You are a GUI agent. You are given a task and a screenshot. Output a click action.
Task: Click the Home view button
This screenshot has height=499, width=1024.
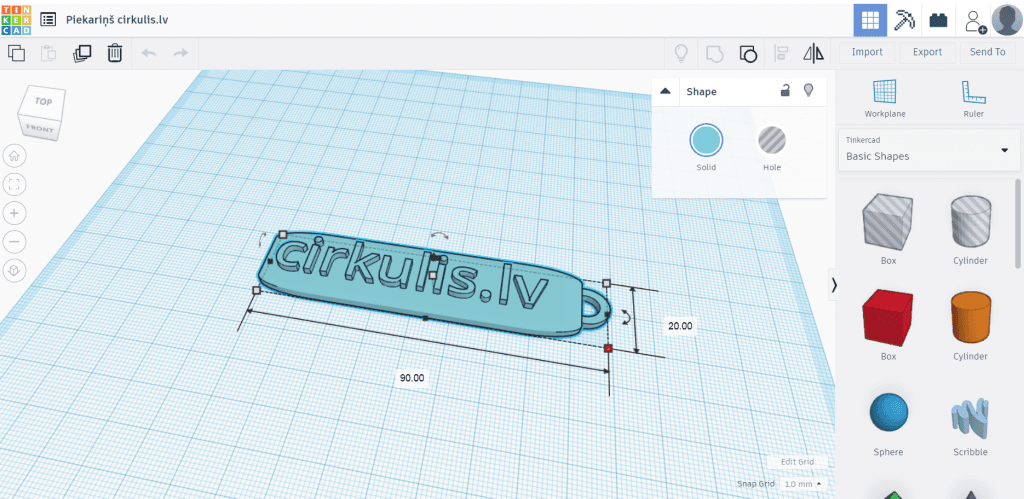(x=14, y=157)
